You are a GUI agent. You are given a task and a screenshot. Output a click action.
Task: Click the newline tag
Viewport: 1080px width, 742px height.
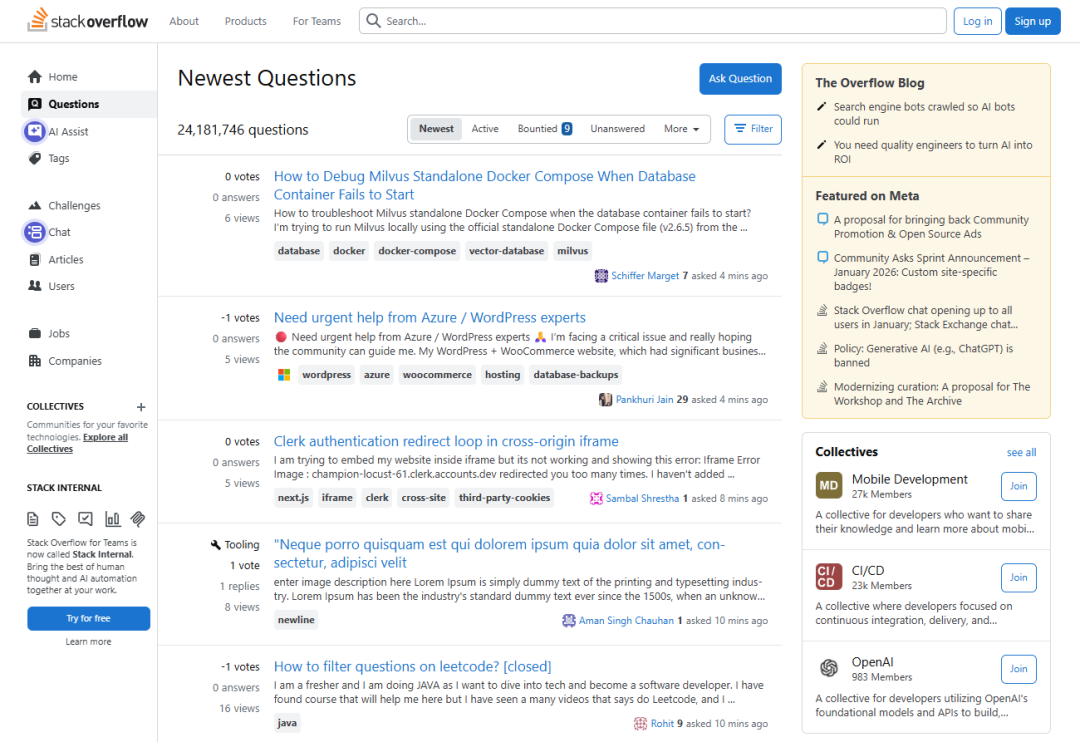[296, 620]
